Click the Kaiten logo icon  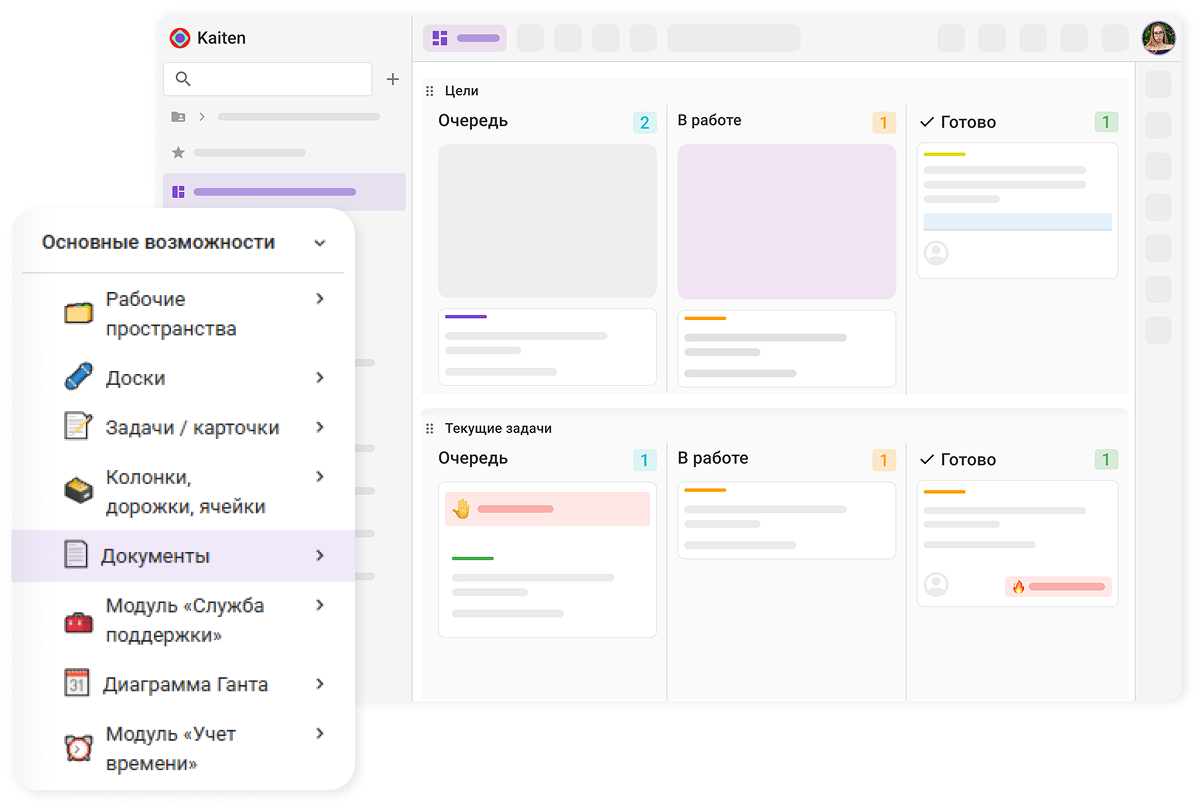click(180, 38)
